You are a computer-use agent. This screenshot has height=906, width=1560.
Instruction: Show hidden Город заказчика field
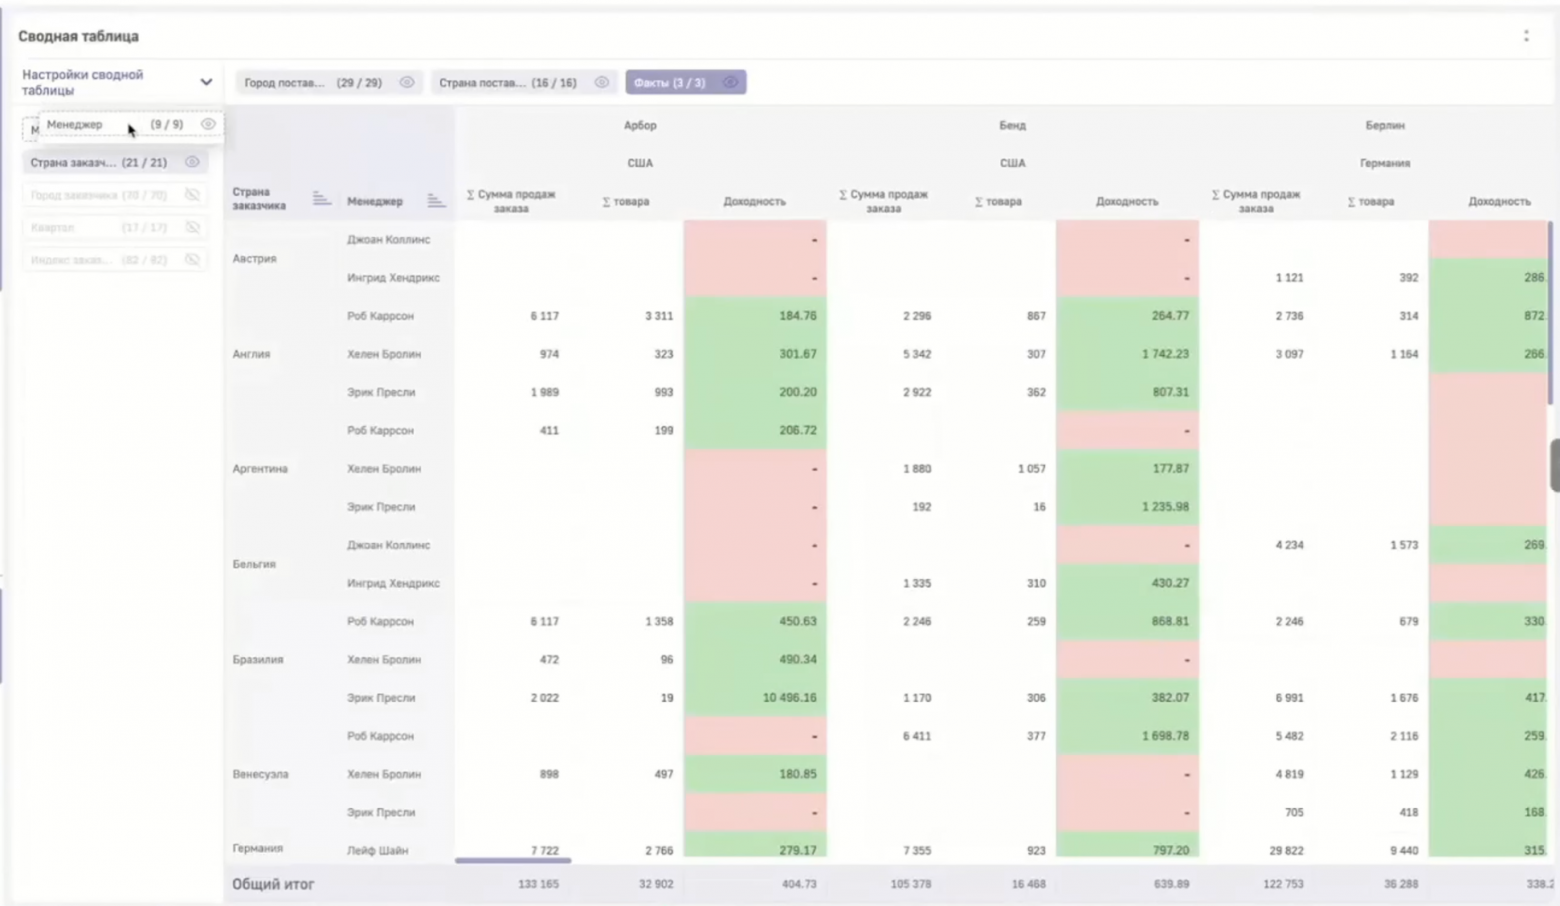point(192,195)
